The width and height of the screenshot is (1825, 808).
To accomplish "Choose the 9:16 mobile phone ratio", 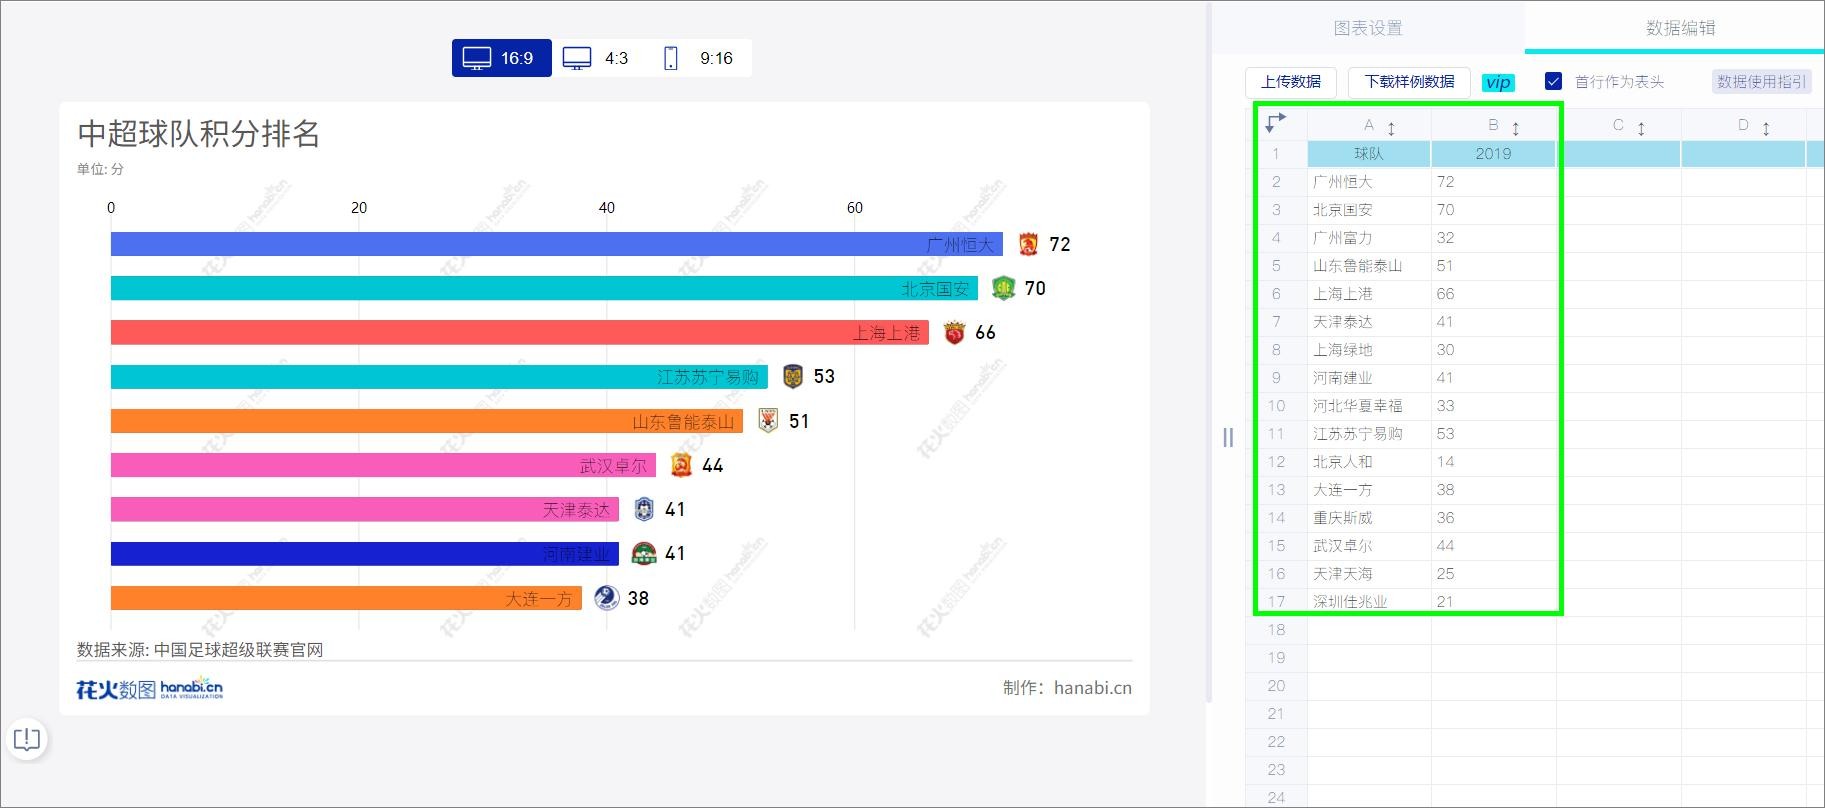I will pos(698,58).
